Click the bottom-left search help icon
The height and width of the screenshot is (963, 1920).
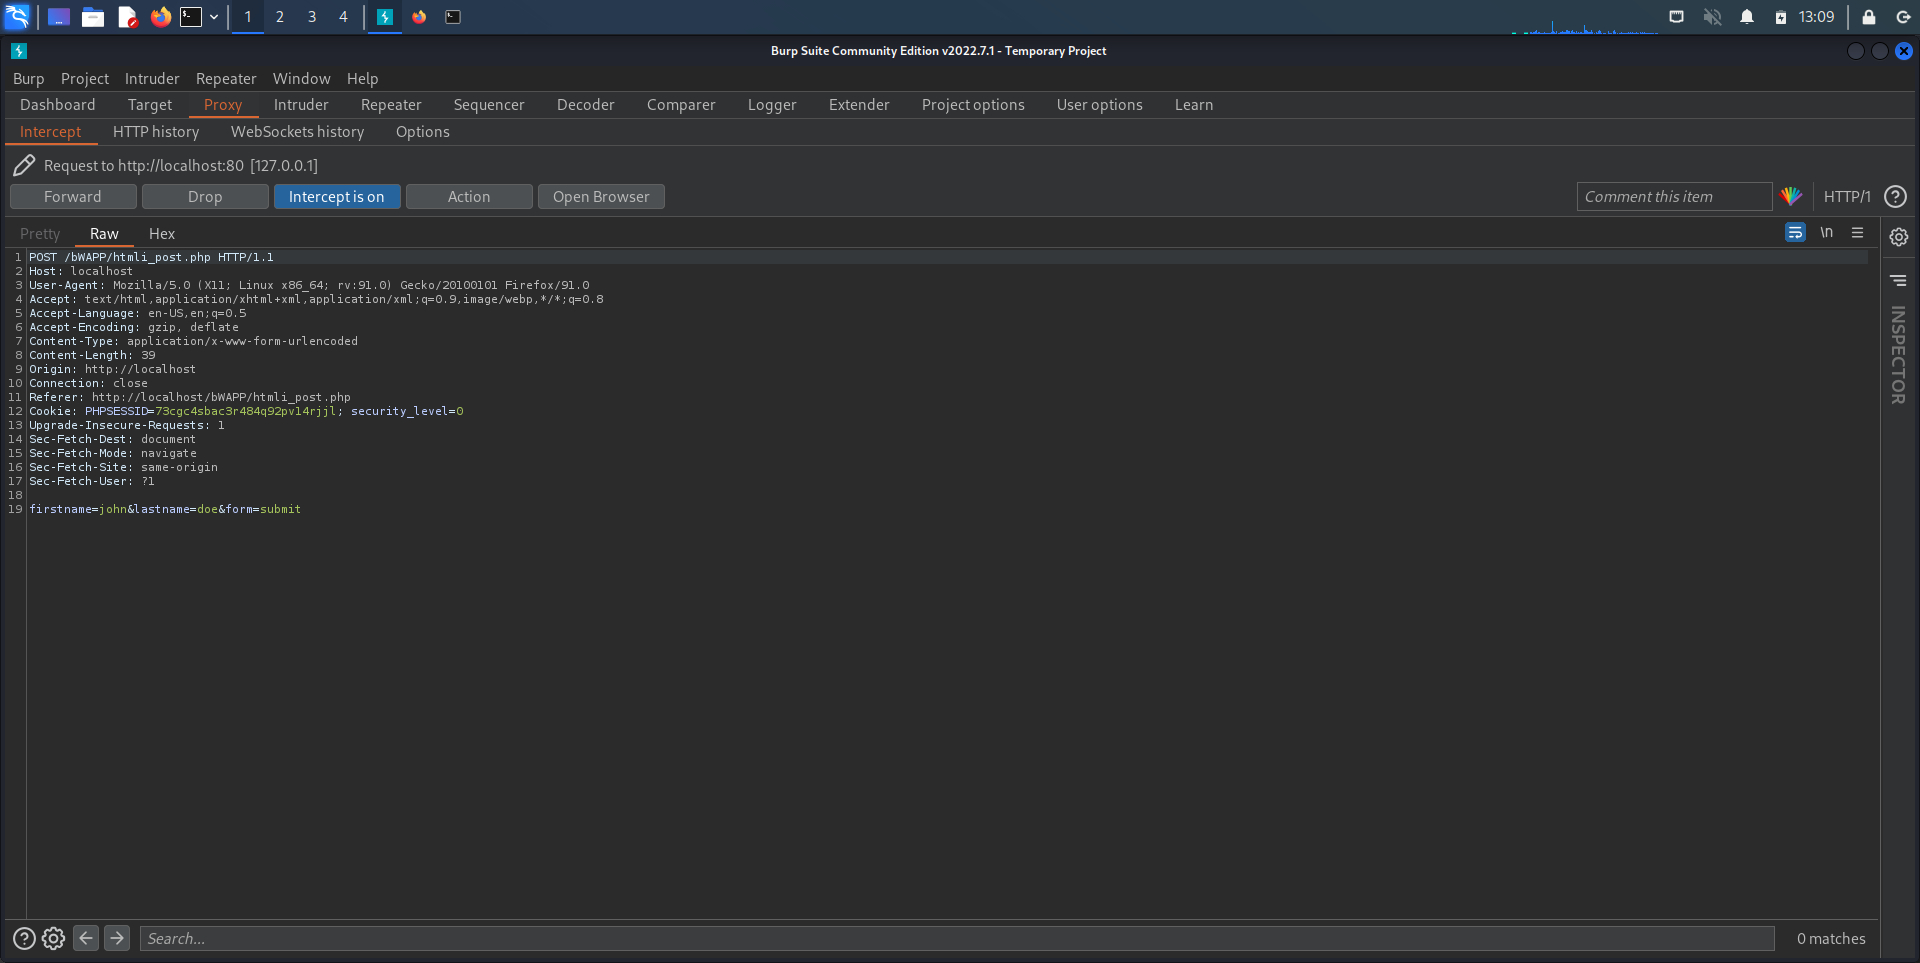(24, 938)
